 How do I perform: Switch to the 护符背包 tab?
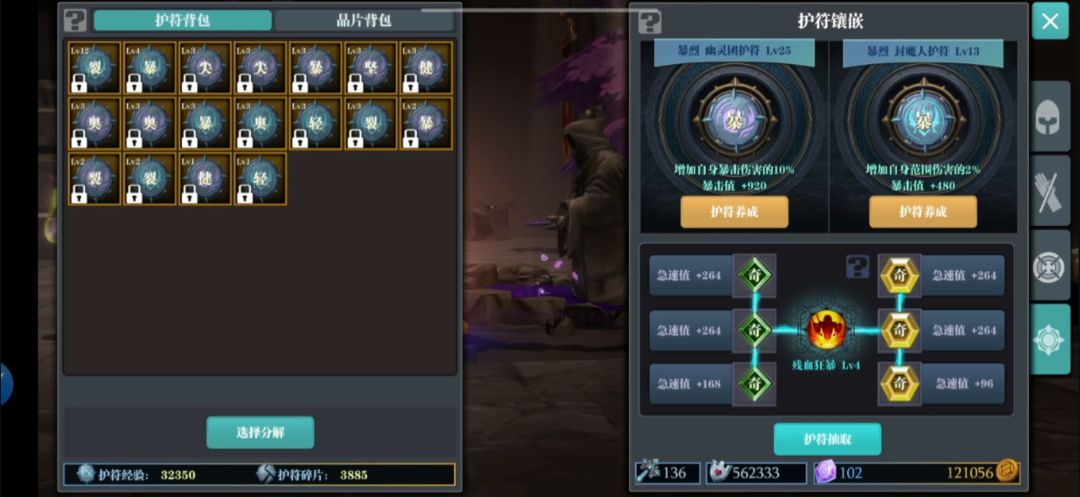click(x=183, y=20)
